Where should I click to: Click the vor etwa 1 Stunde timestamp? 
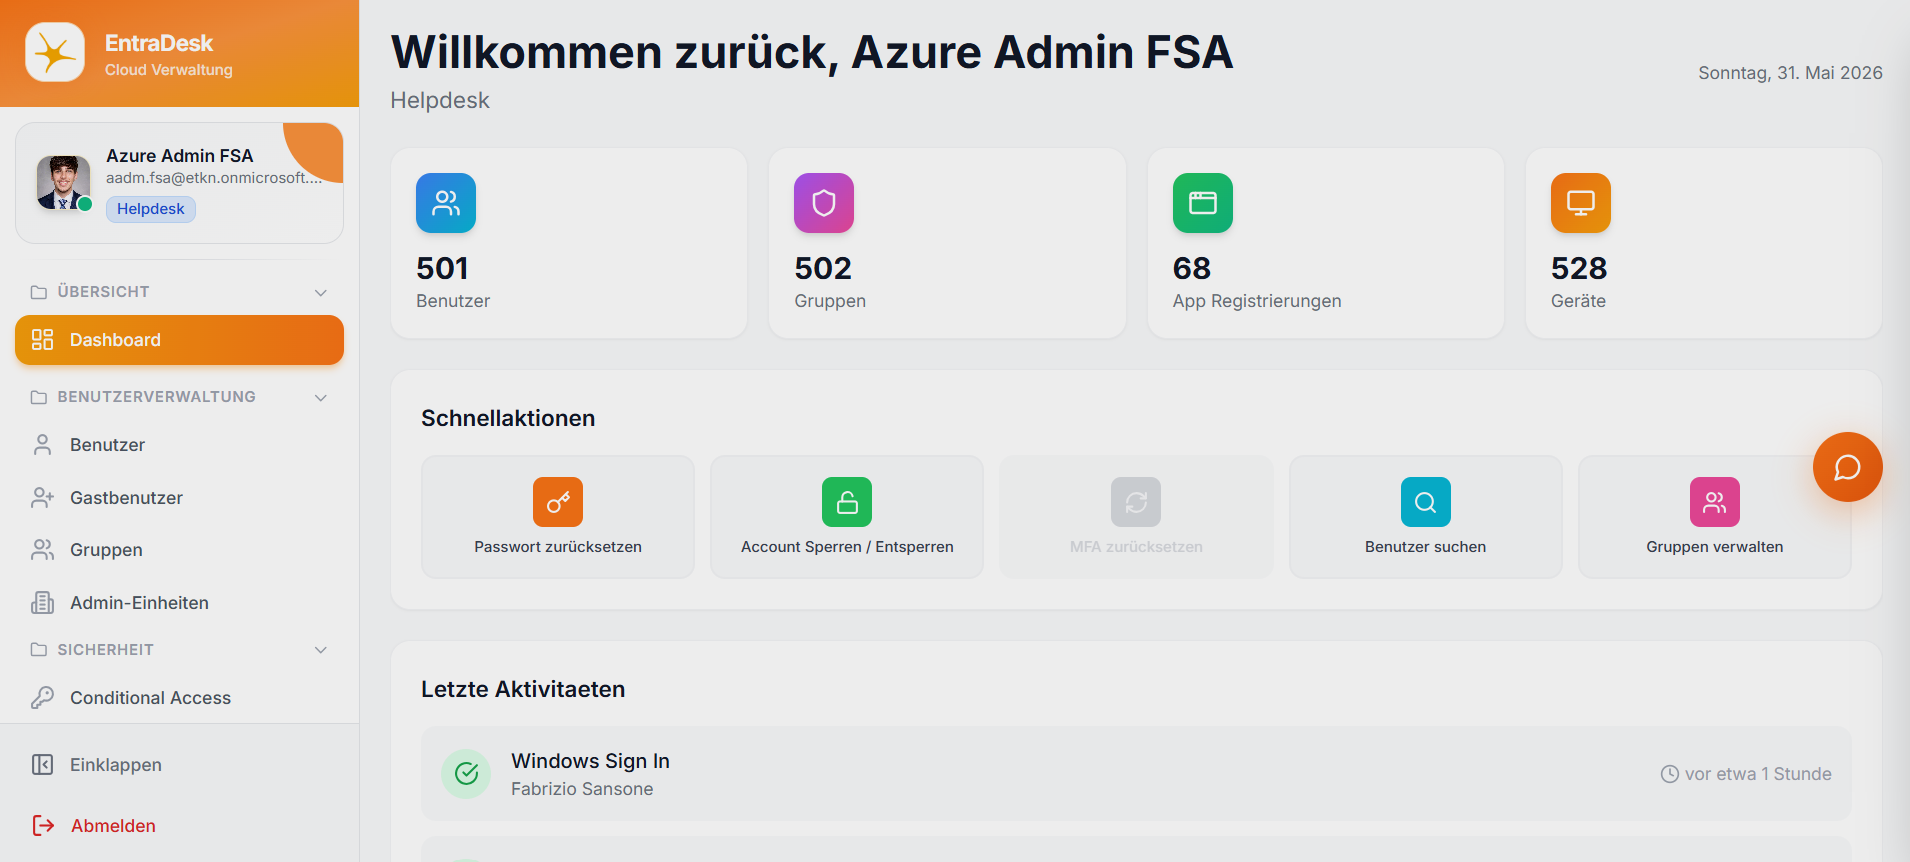(1758, 774)
